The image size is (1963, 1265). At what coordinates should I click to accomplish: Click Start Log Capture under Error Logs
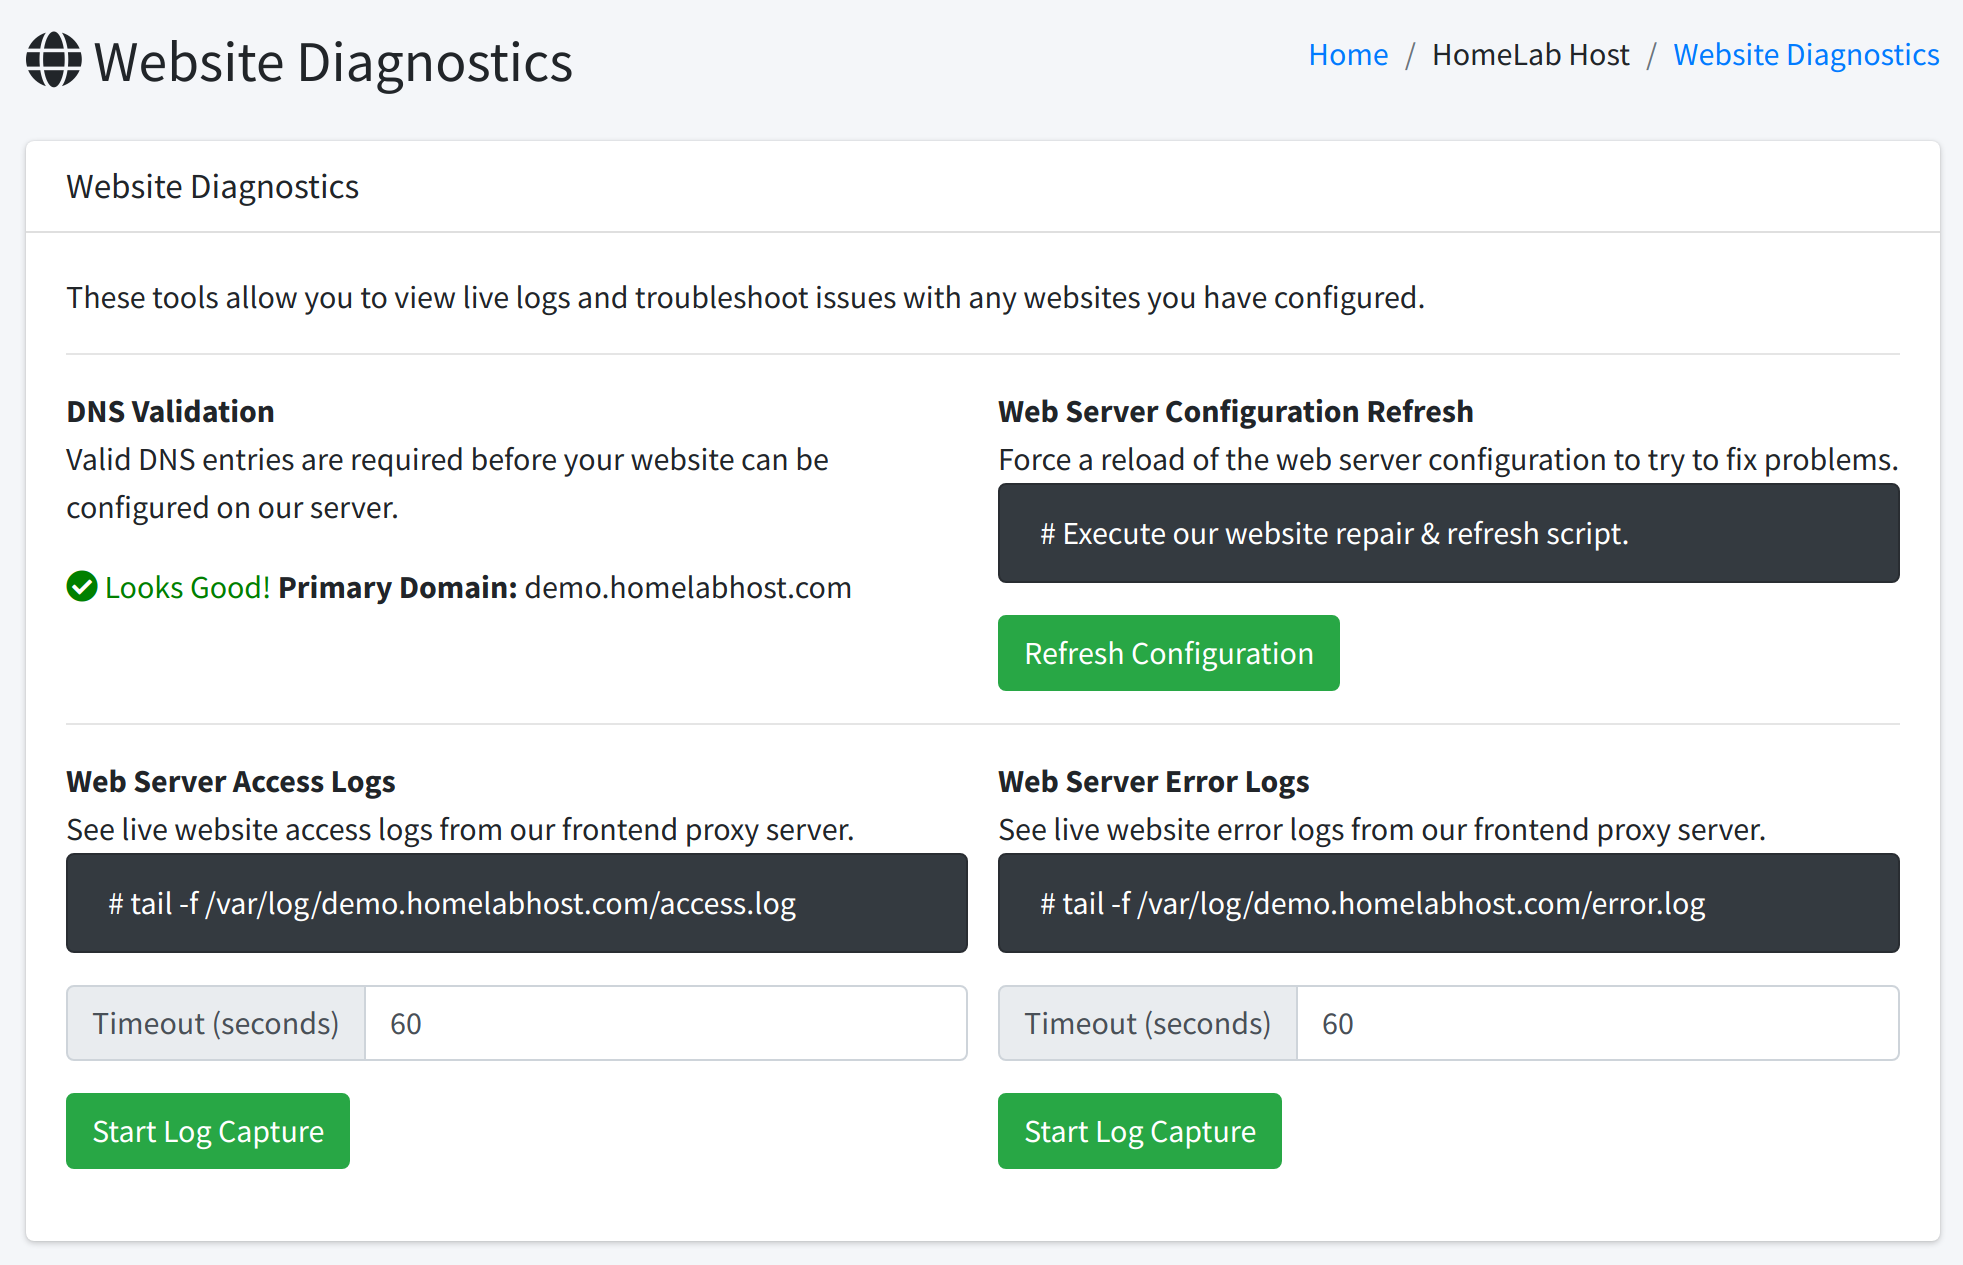(1139, 1131)
